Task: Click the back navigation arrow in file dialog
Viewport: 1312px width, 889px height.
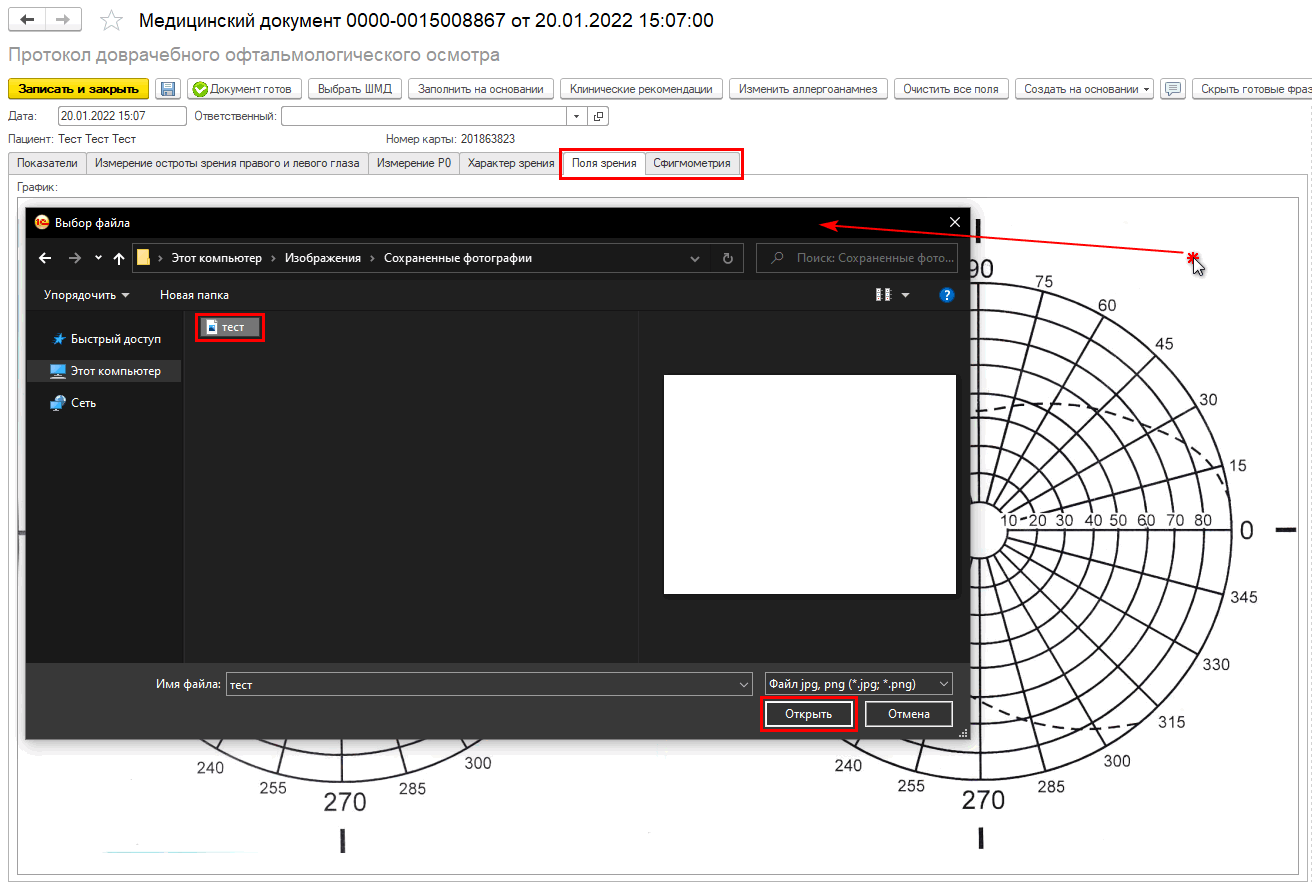Action: click(45, 258)
